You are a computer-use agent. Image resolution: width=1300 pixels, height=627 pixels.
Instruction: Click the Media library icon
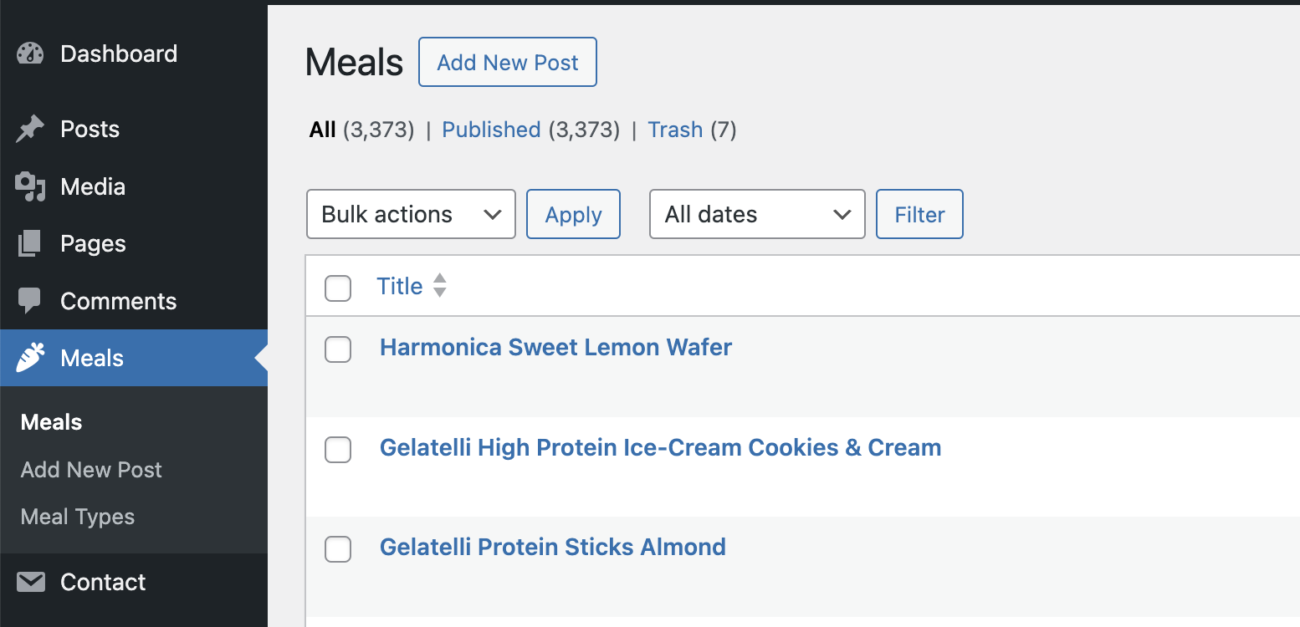[x=30, y=187]
